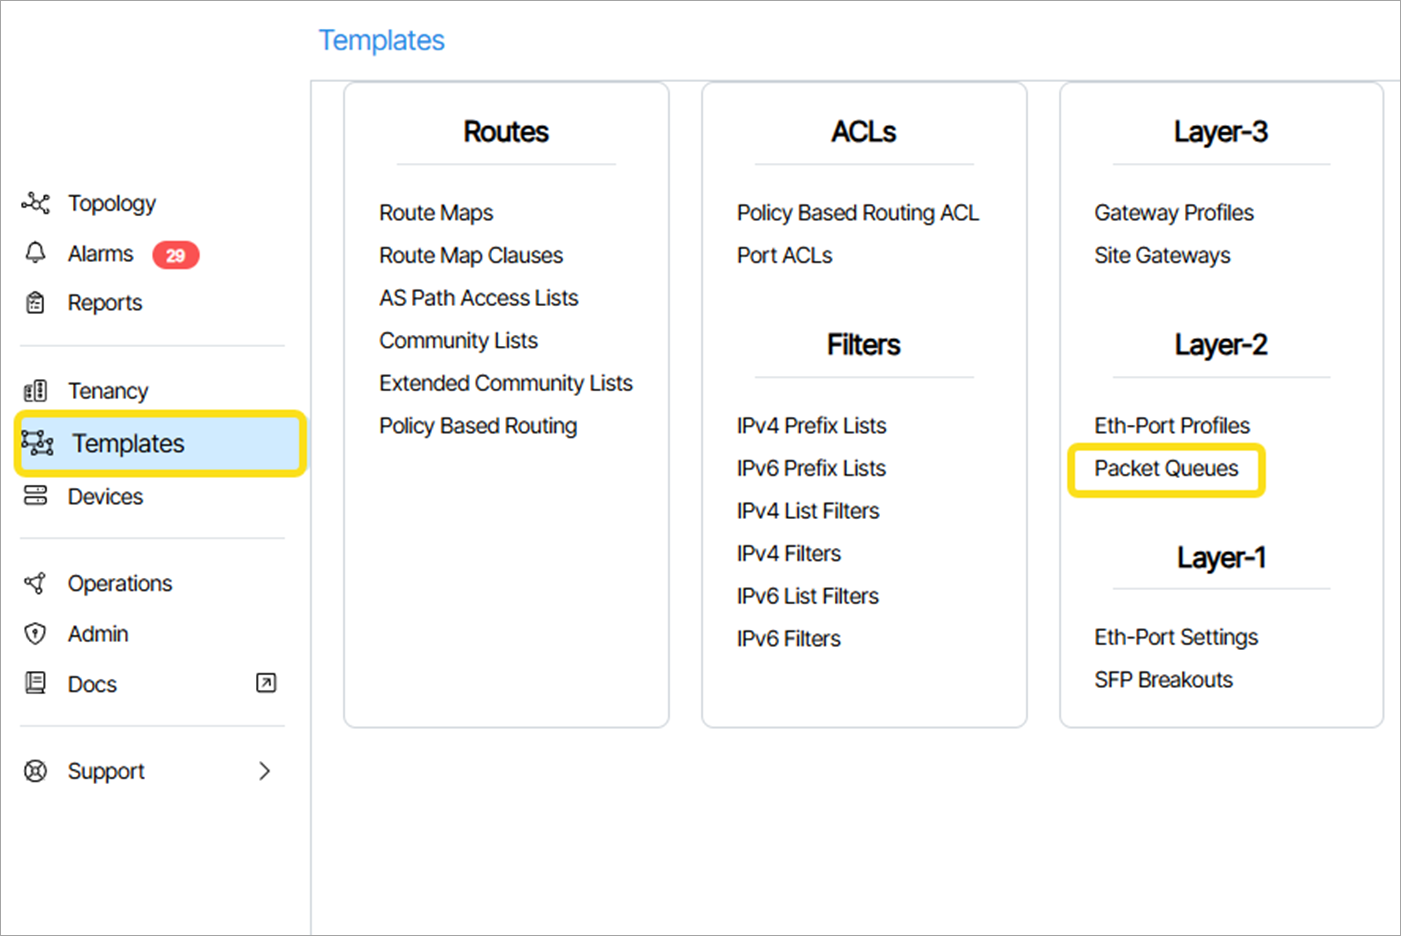This screenshot has height=936, width=1401.
Task: Click the Templates page heading
Action: pos(381,41)
